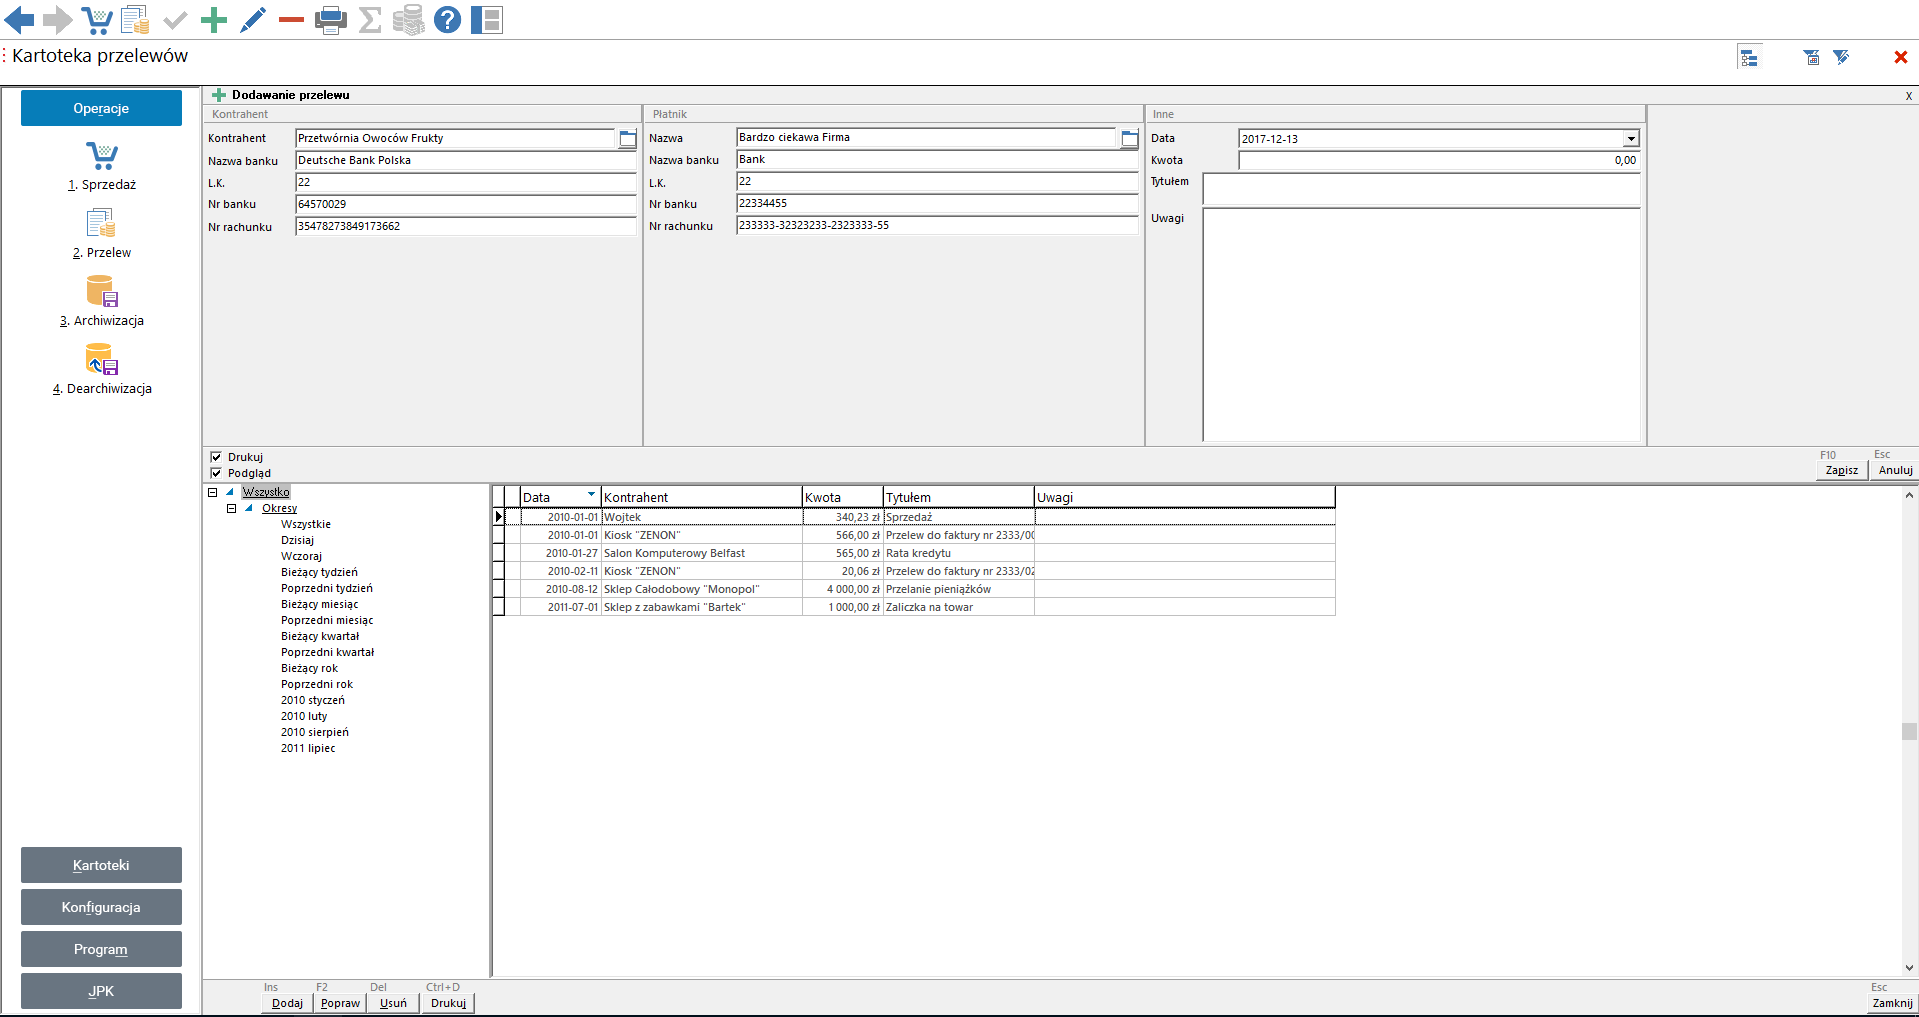Select the blue pencil edit icon

253,19
